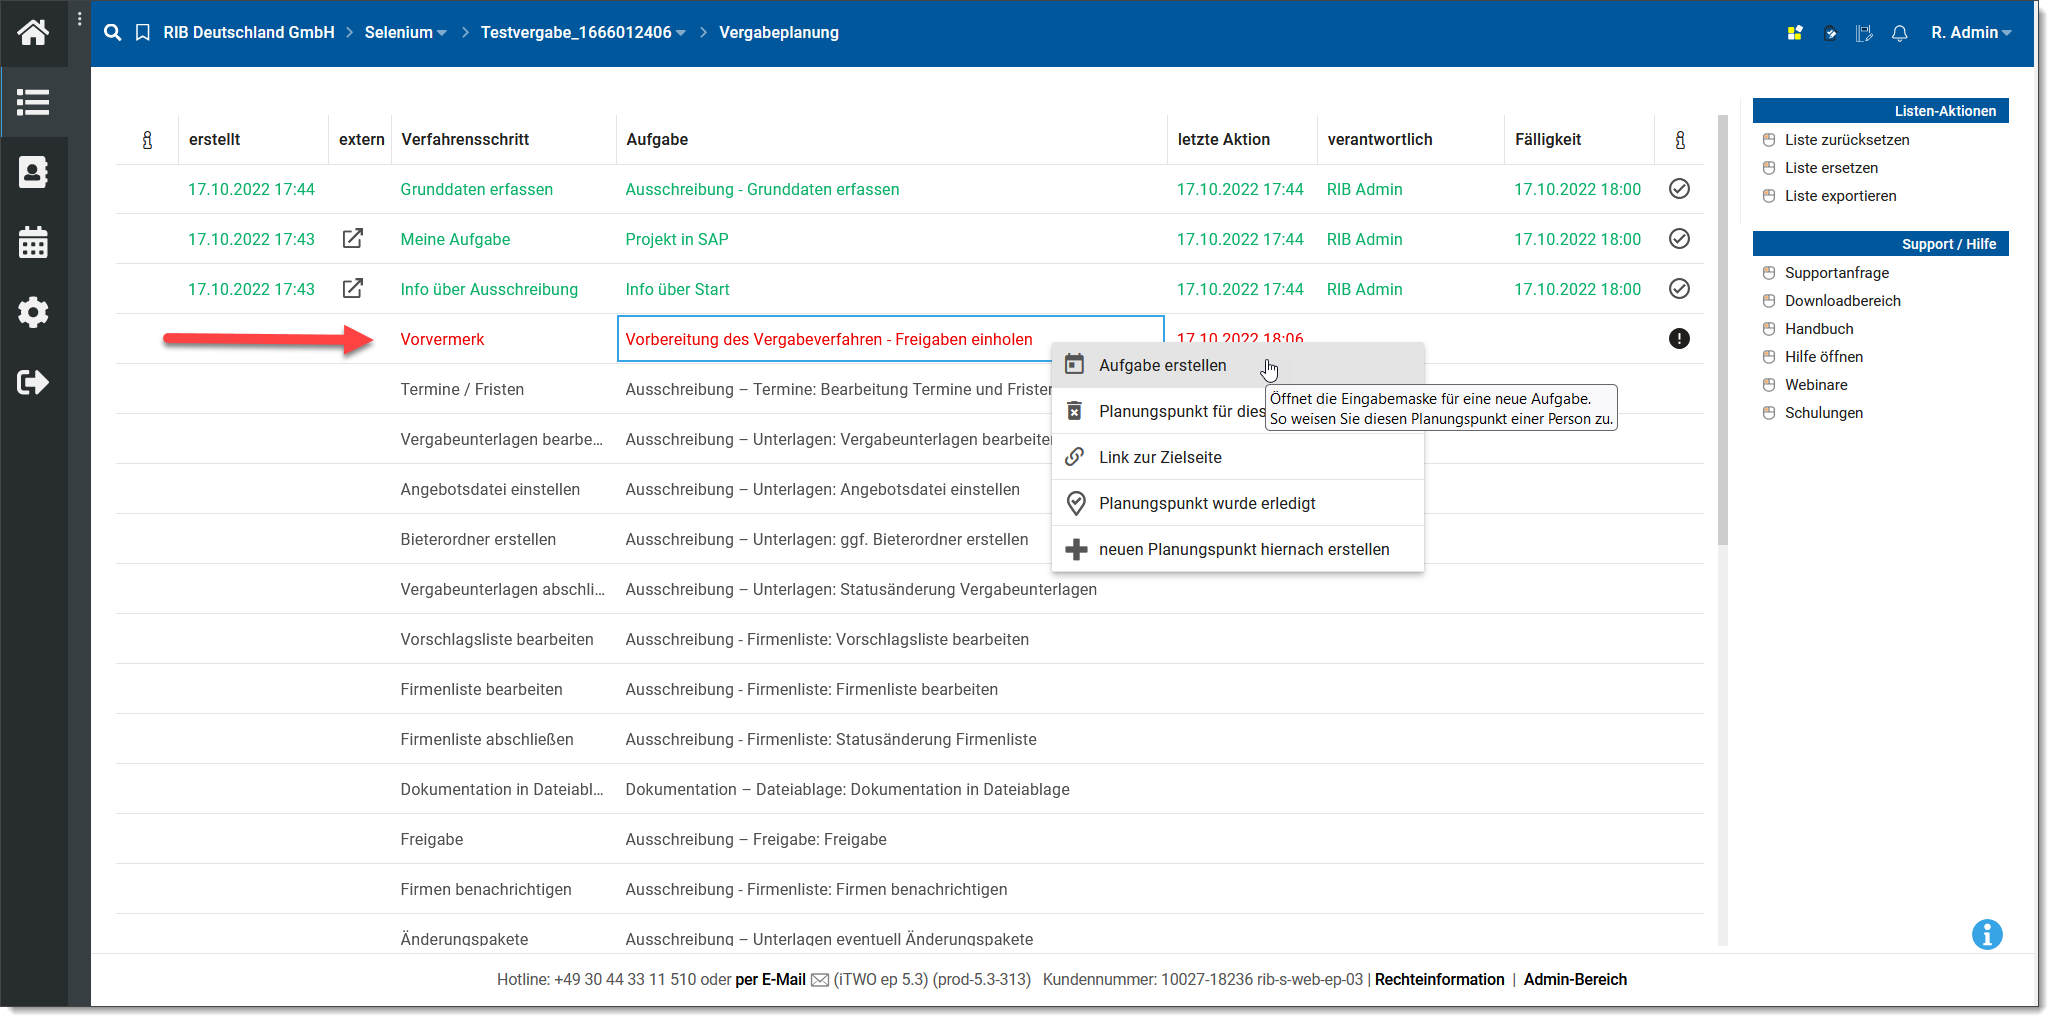The width and height of the screenshot is (2054, 1022).
Task: Open Webinare link
Action: coord(1816,385)
